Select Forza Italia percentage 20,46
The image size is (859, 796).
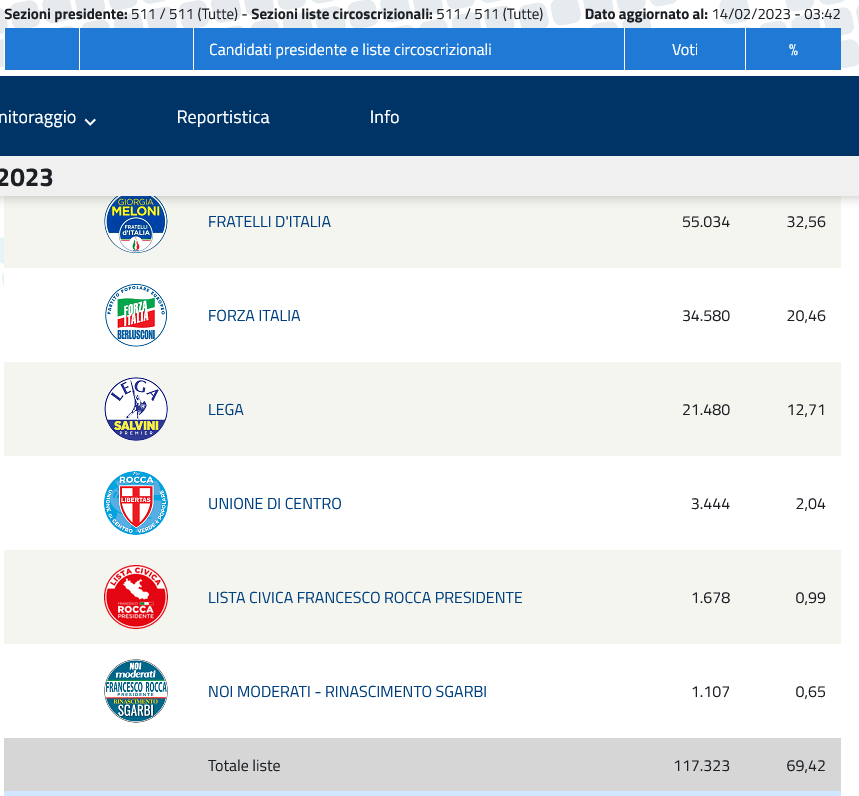coord(806,316)
